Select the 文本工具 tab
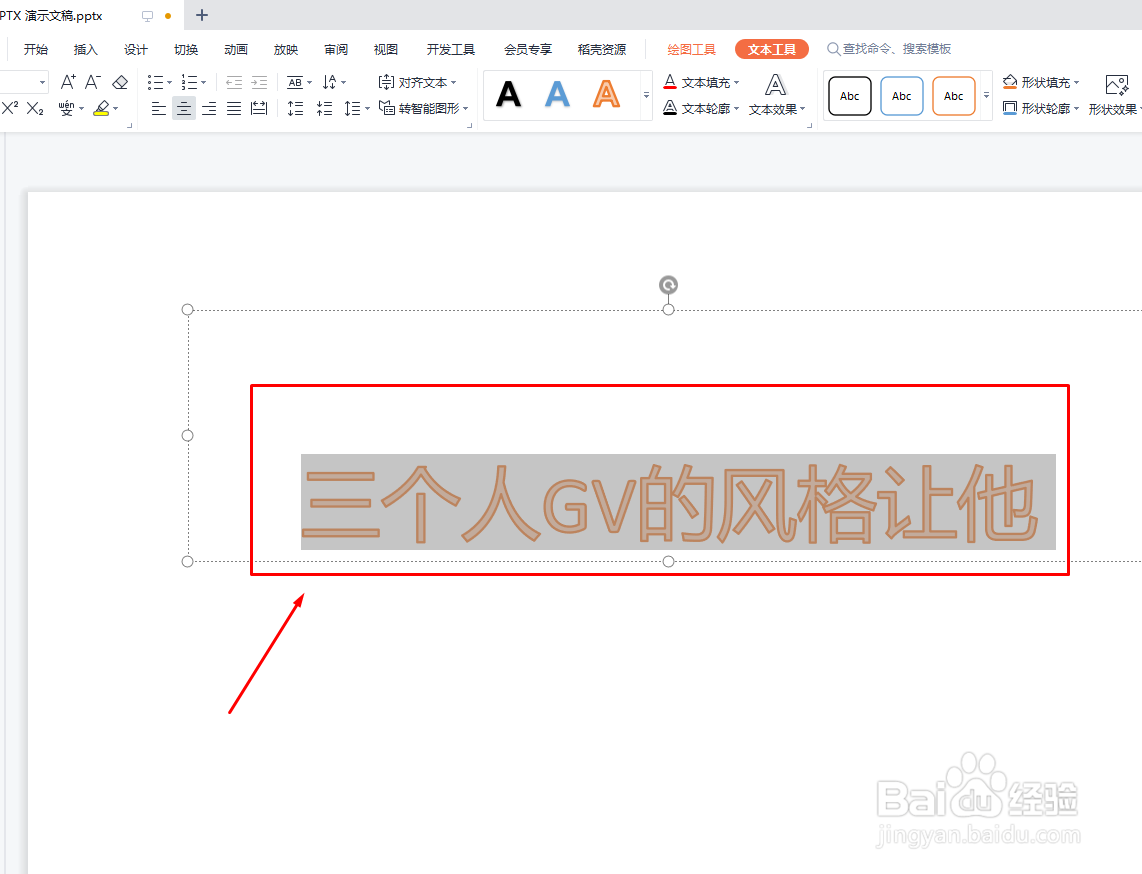Image resolution: width=1142 pixels, height=874 pixels. (x=772, y=50)
